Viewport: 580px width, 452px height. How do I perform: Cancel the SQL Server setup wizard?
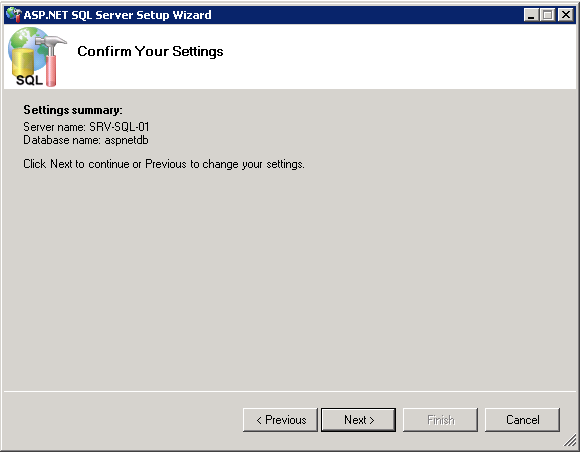pyautogui.click(x=522, y=420)
